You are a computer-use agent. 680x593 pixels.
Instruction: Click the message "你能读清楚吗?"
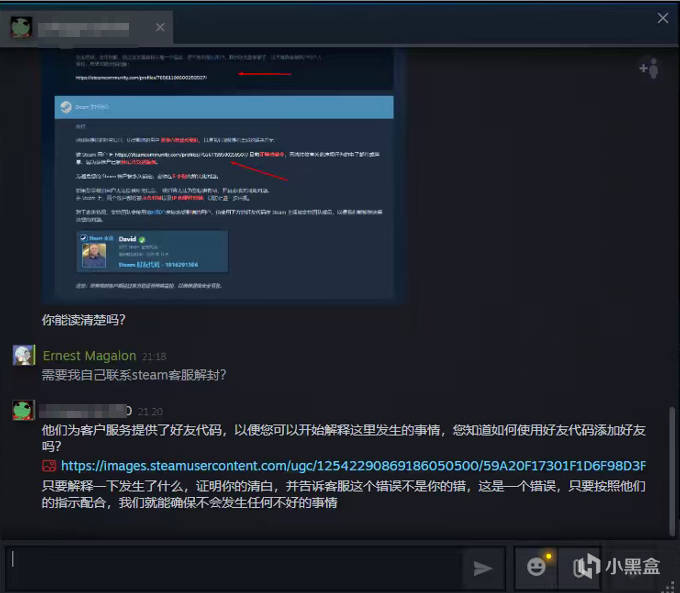(x=84, y=321)
